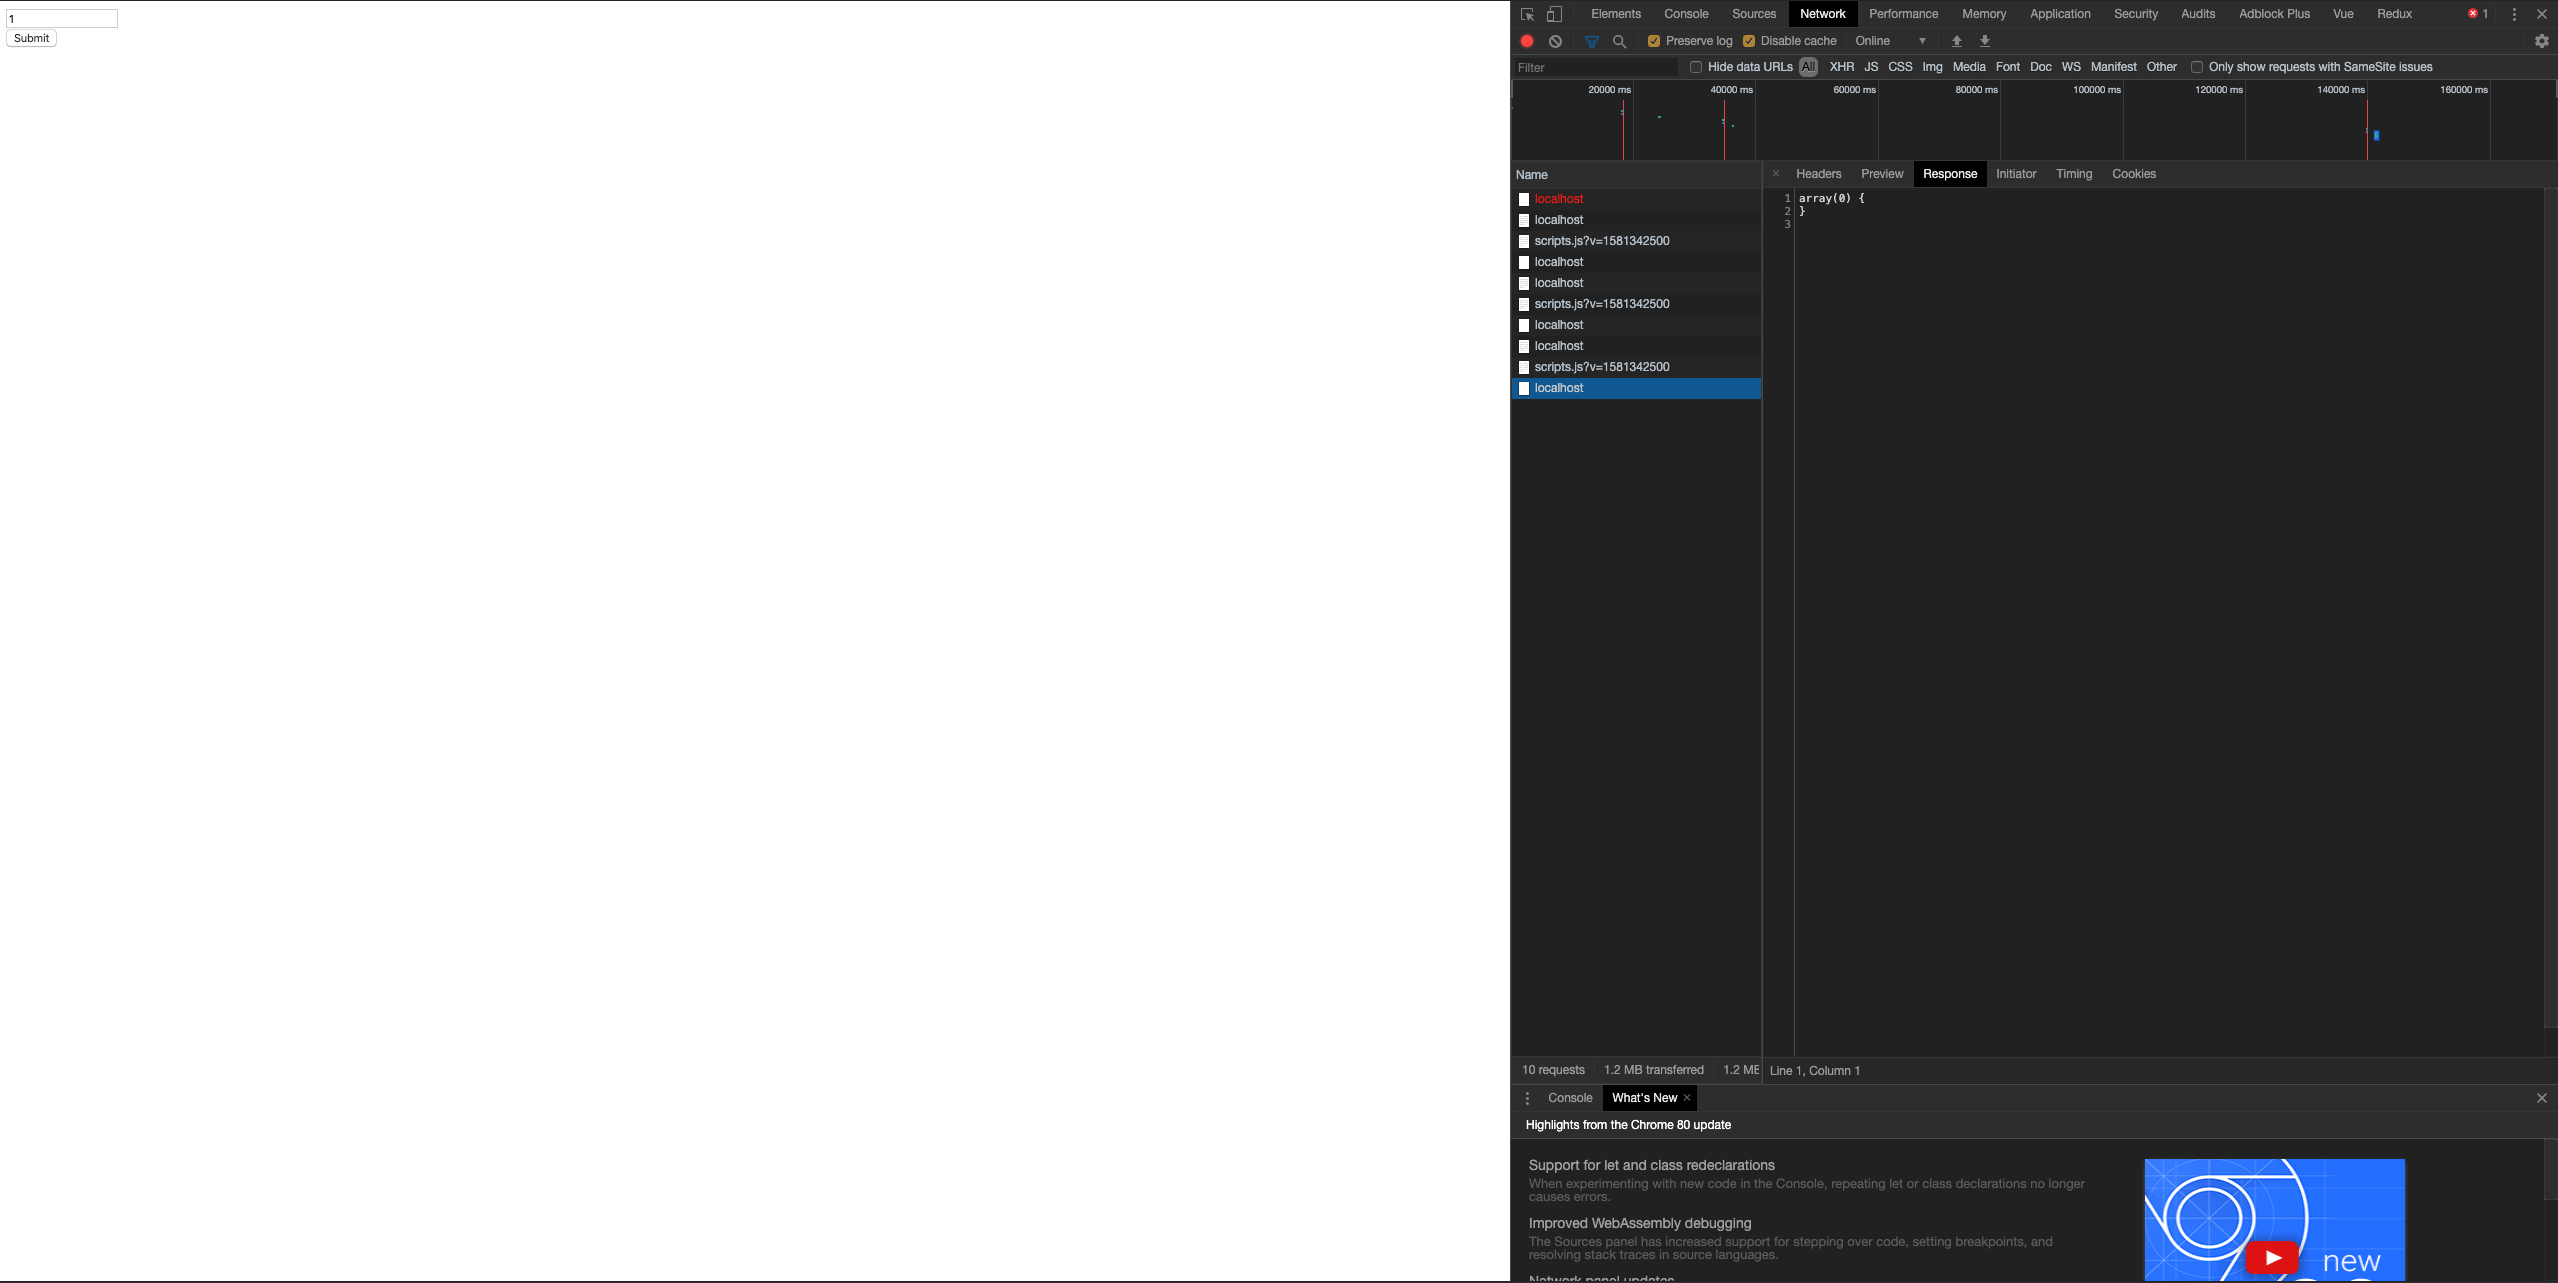
Task: Open the drawer overflow menu
Action: coord(1527,1097)
